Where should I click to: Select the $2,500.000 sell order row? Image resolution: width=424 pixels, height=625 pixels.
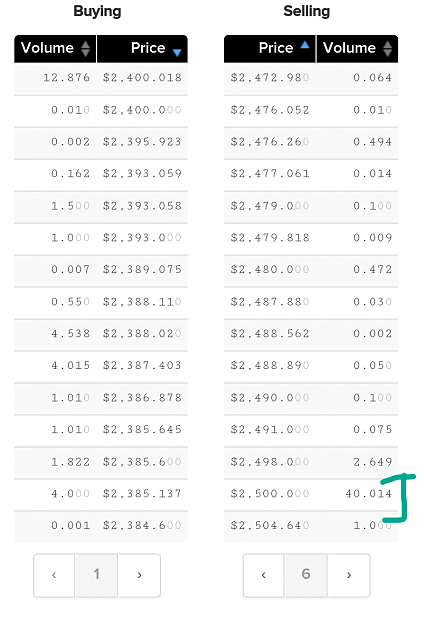click(x=311, y=495)
